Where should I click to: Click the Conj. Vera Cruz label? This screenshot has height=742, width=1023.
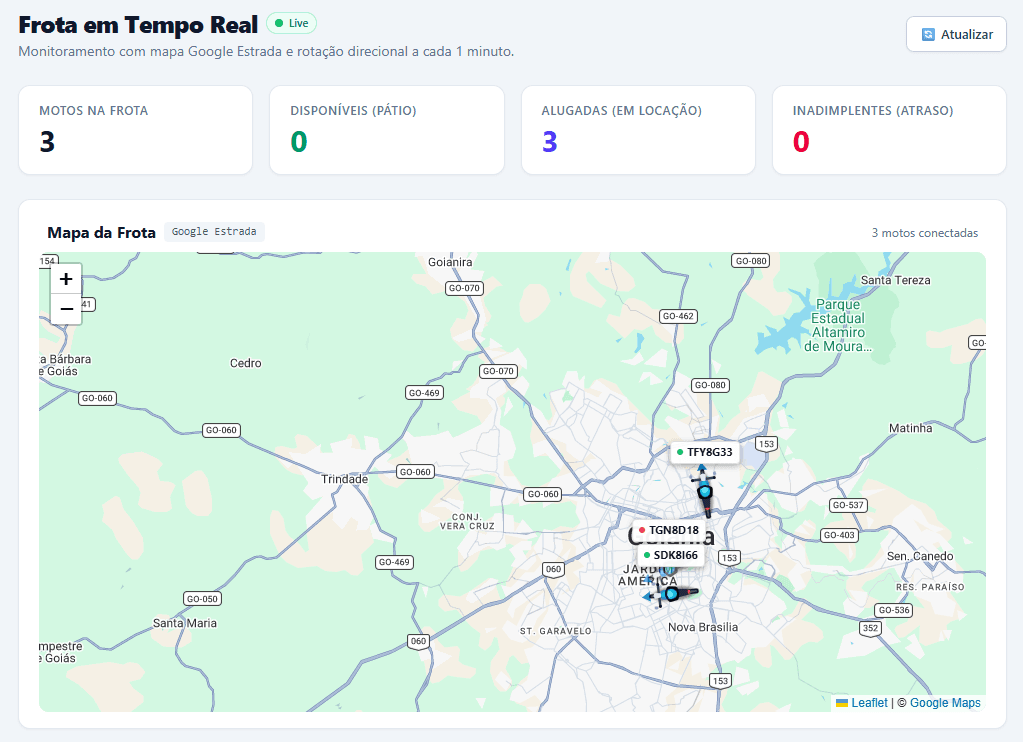click(467, 521)
